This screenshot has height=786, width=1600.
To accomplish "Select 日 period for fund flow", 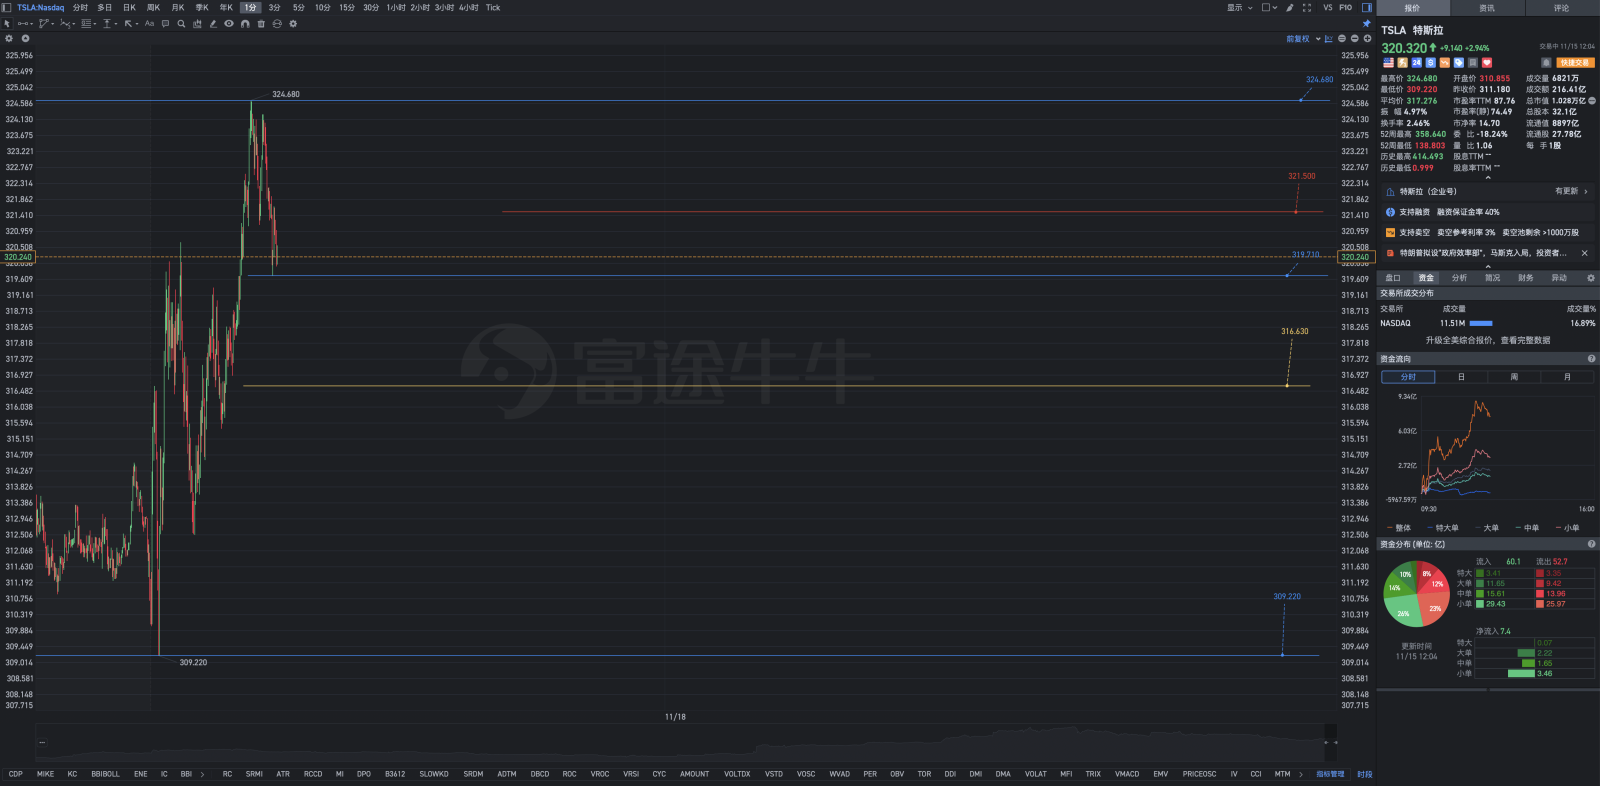I will [1461, 377].
